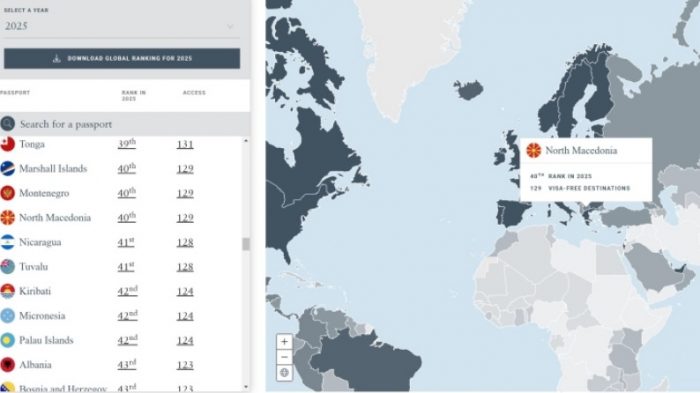Click the Kiribati flag icon
The image size is (700, 393).
[x=8, y=291]
